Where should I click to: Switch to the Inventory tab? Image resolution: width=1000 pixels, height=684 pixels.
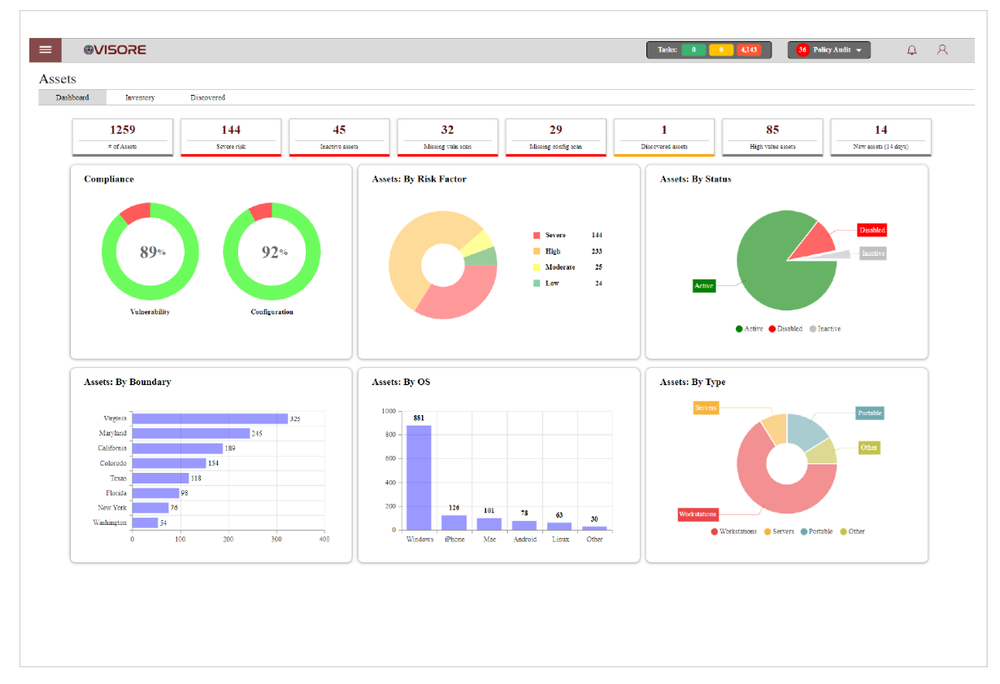coord(140,98)
